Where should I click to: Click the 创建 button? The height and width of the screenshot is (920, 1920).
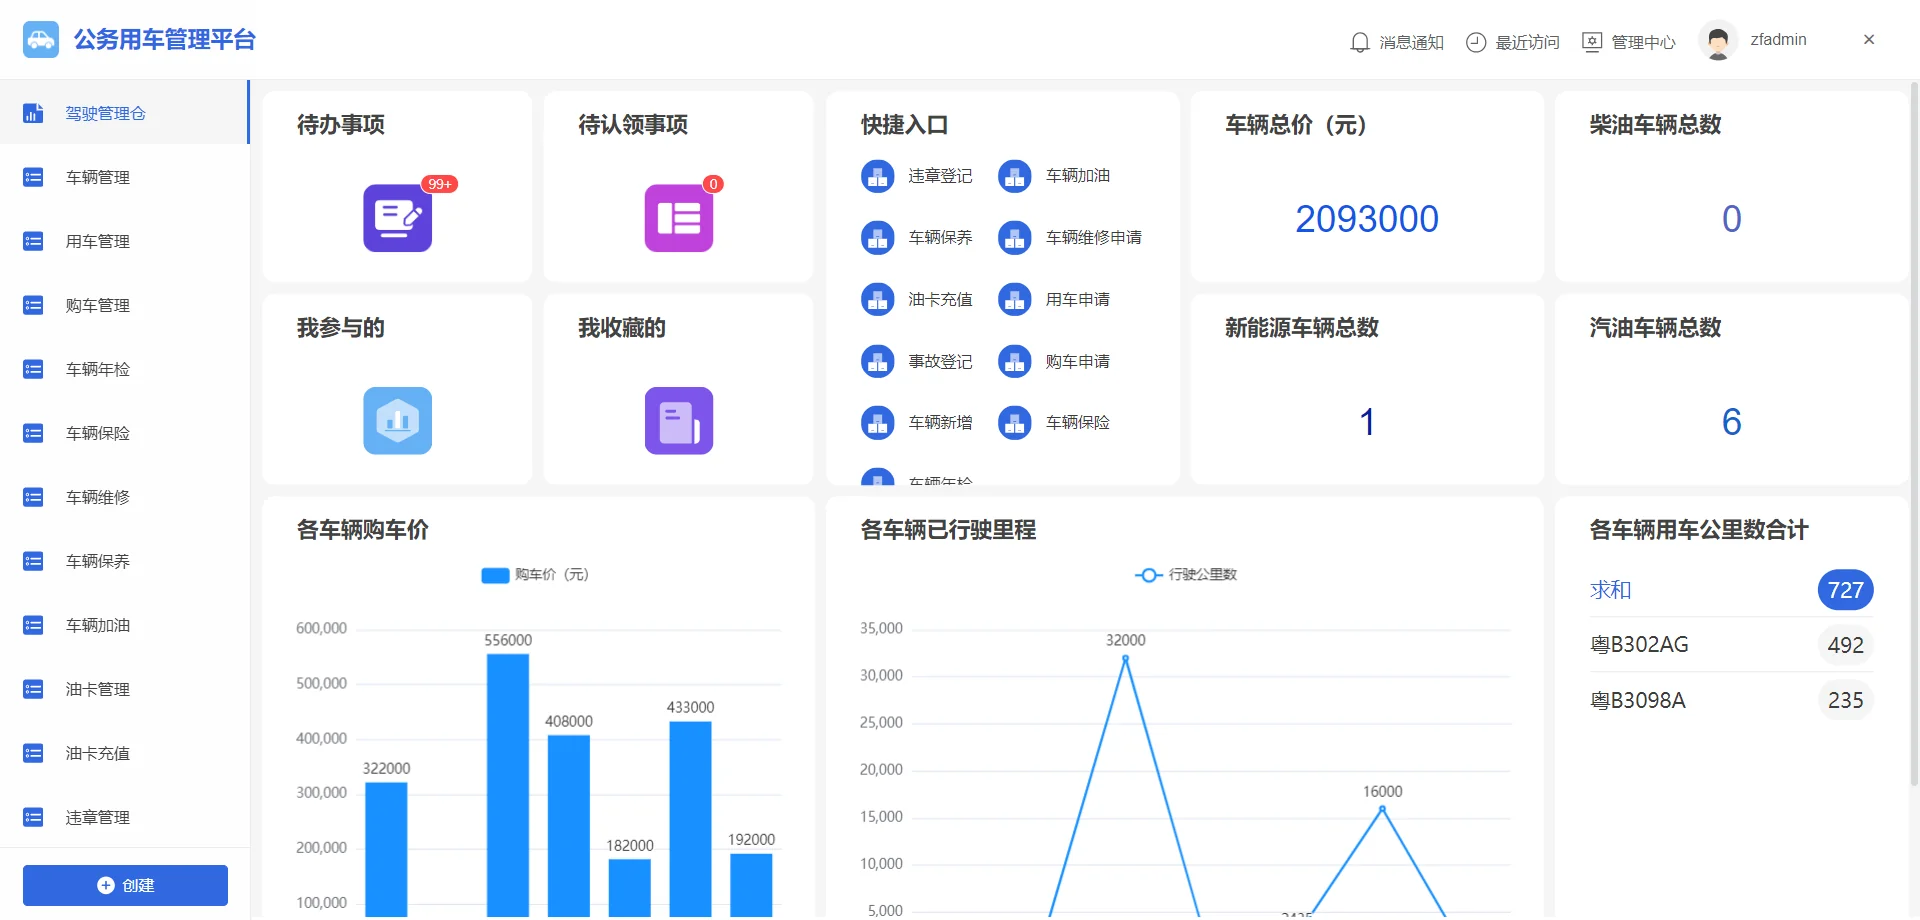coord(125,885)
